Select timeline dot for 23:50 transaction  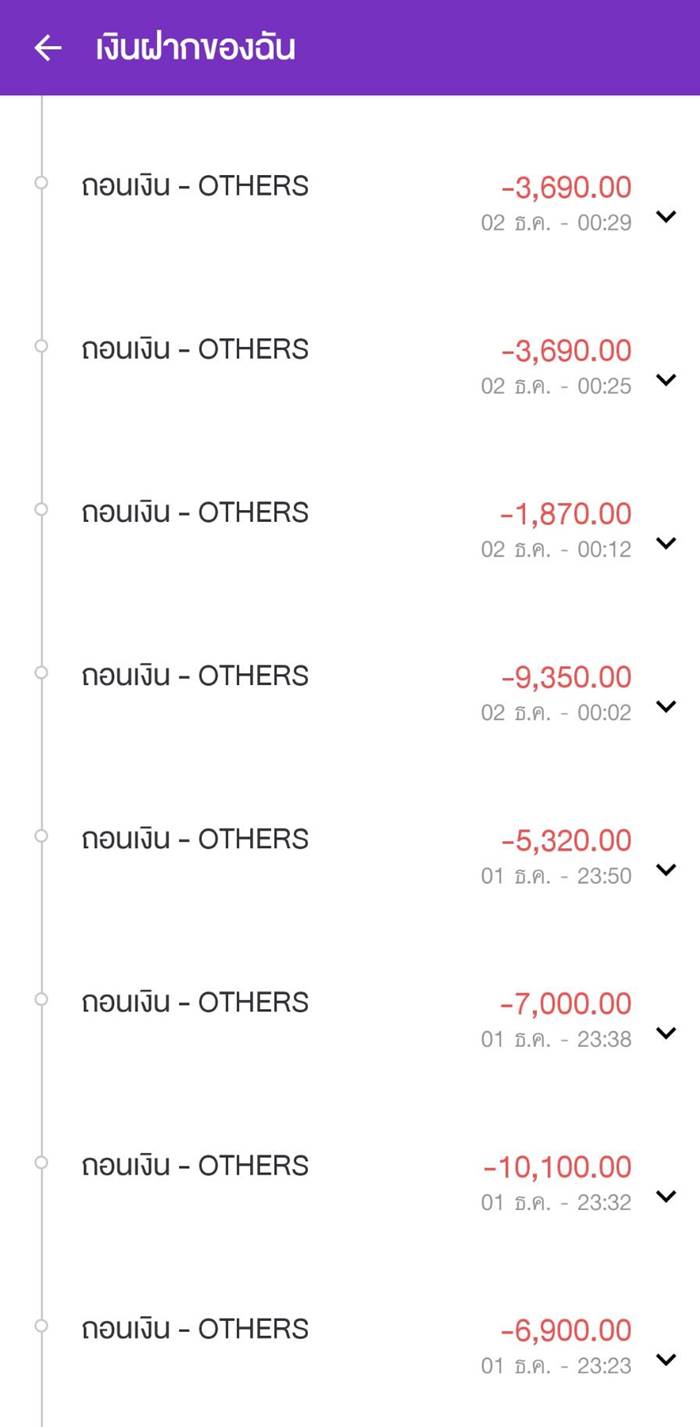pyautogui.click(x=41, y=835)
